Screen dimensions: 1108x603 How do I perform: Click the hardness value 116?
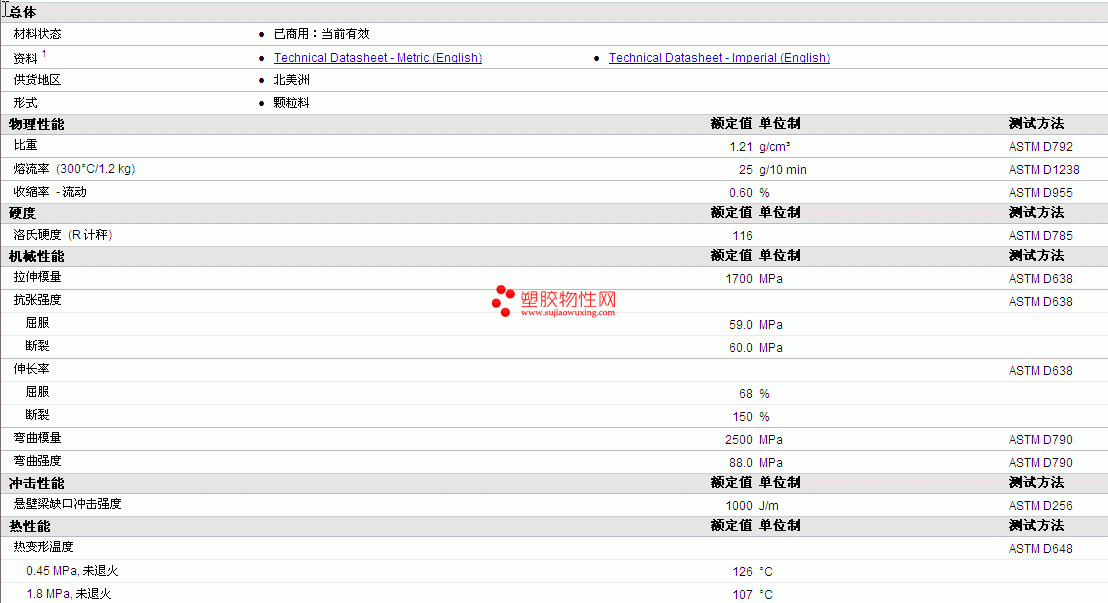point(743,236)
